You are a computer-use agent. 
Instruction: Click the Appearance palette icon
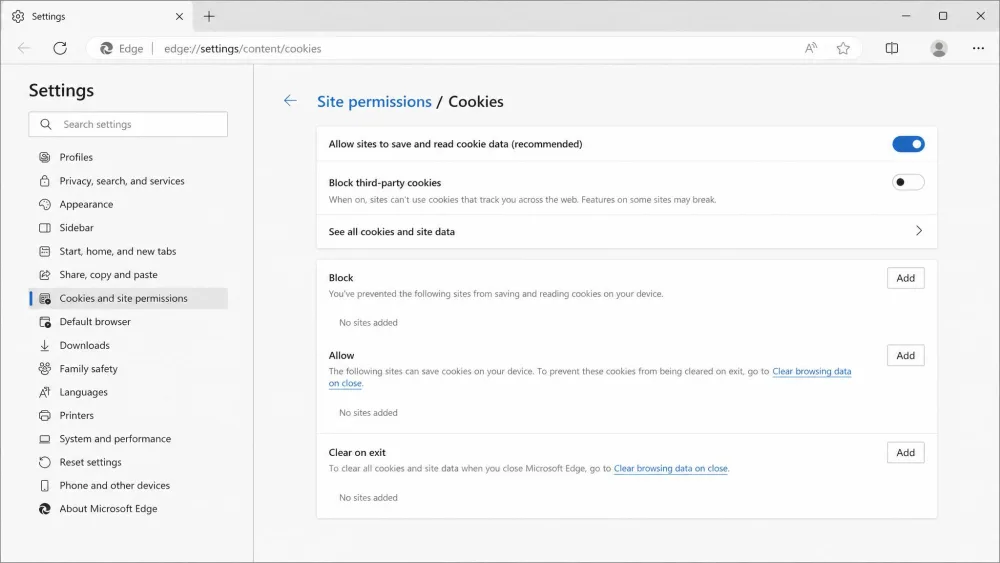tap(45, 204)
